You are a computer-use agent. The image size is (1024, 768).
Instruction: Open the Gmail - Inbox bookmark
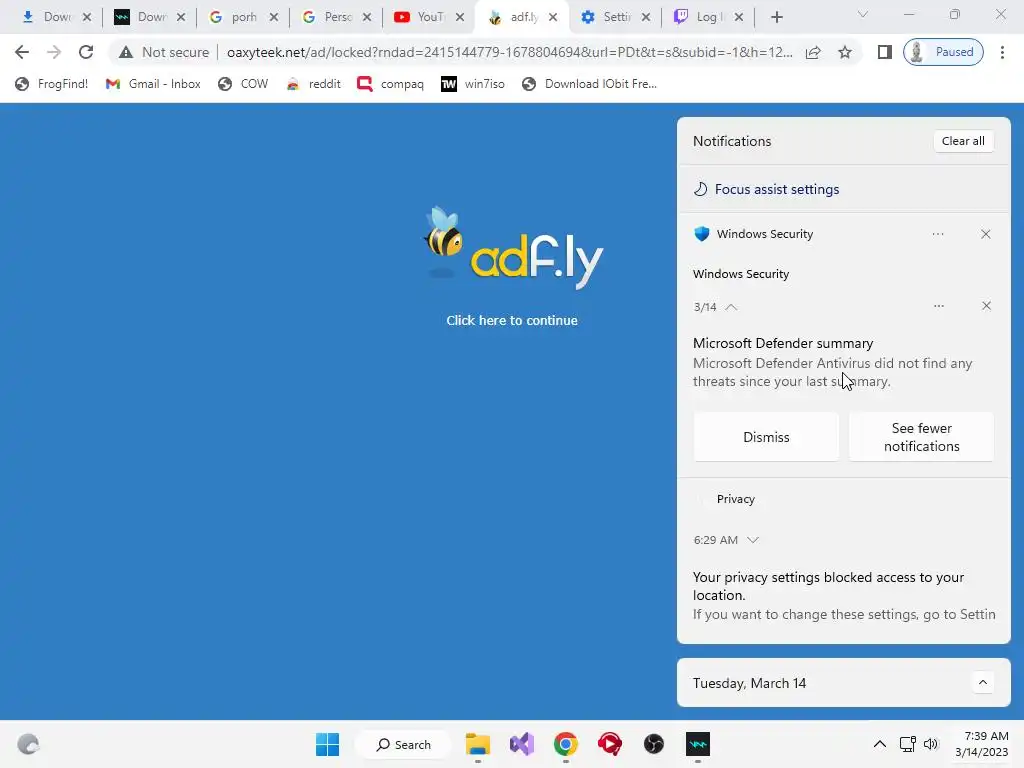[x=153, y=84]
